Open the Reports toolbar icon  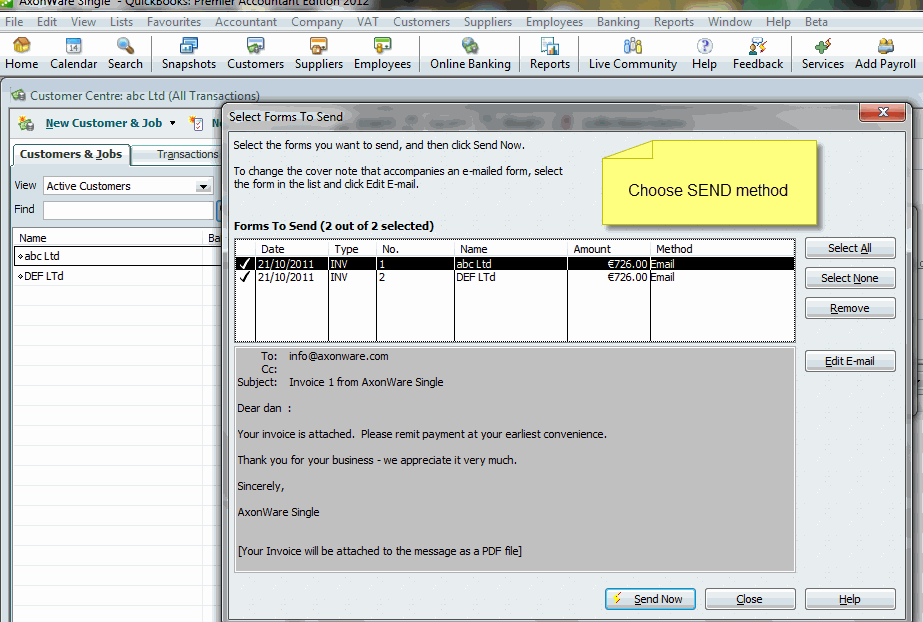click(549, 46)
